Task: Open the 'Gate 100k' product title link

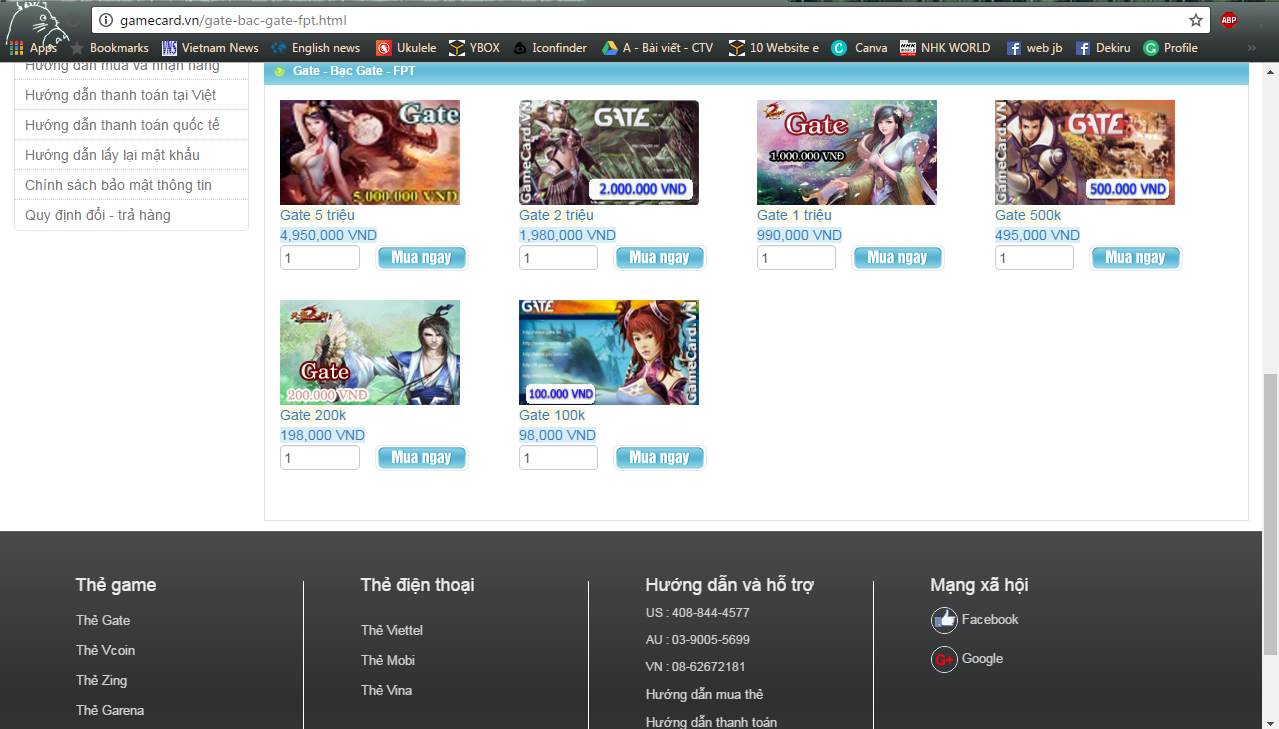Action: pyautogui.click(x=552, y=415)
